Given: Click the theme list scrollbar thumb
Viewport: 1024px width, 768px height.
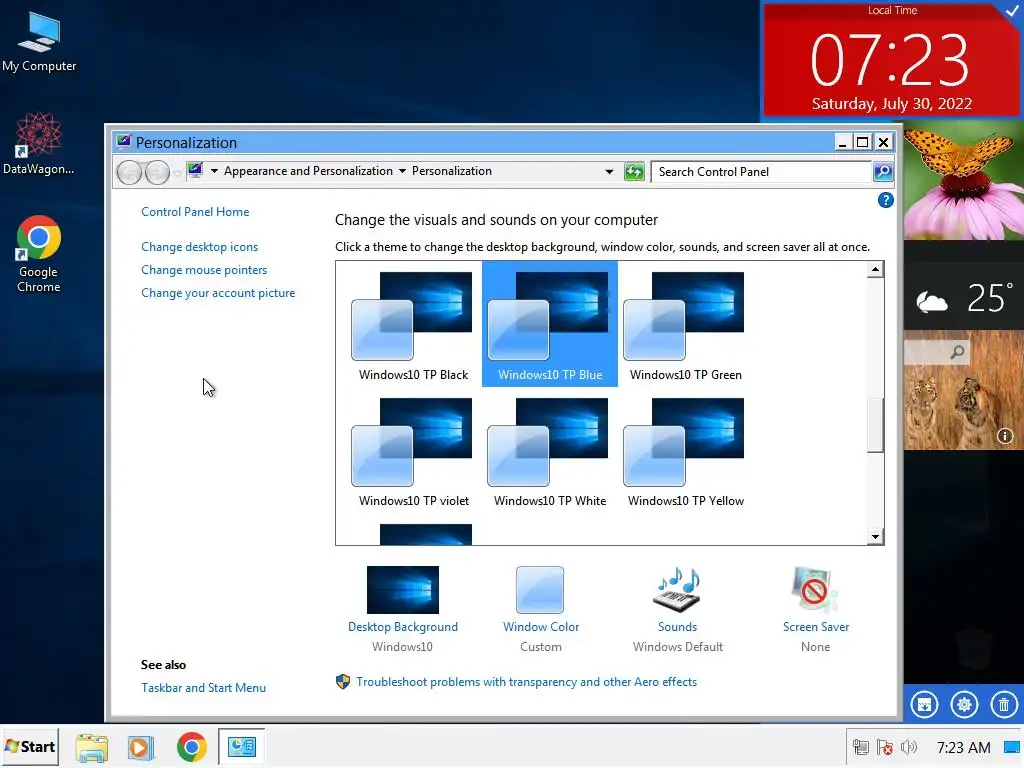Looking at the screenshot, I should (x=875, y=424).
